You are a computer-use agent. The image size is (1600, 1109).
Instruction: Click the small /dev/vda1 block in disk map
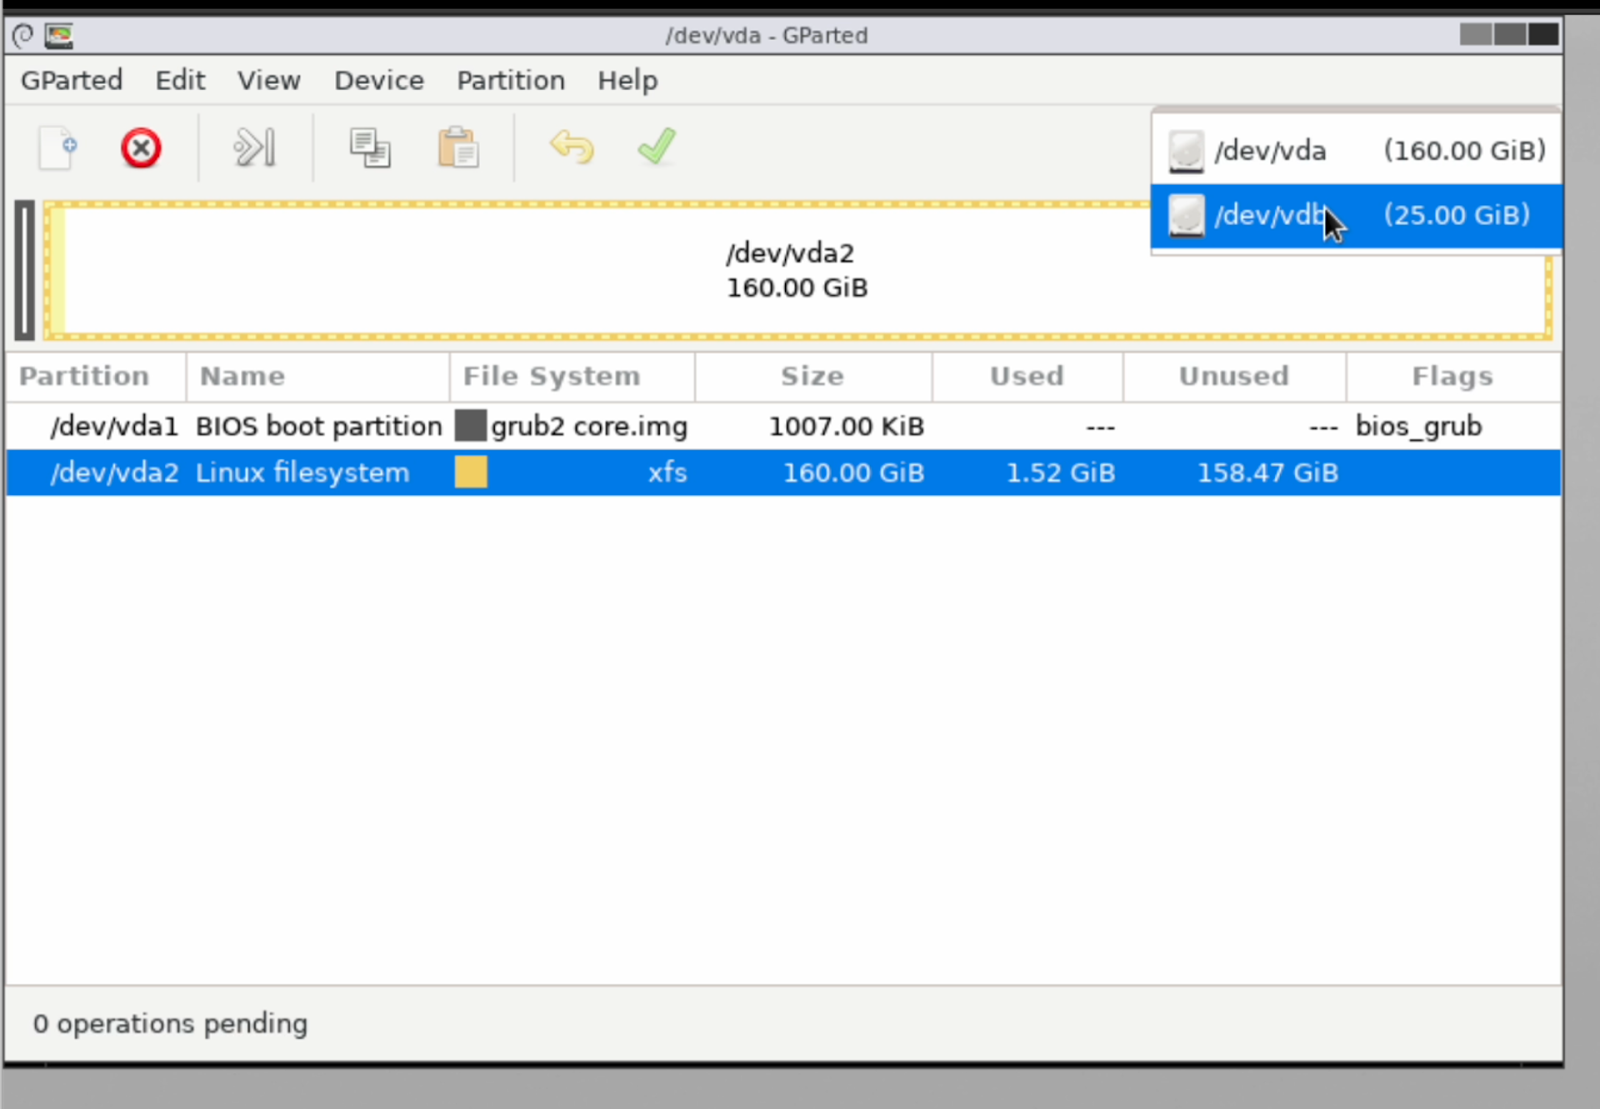(x=25, y=270)
